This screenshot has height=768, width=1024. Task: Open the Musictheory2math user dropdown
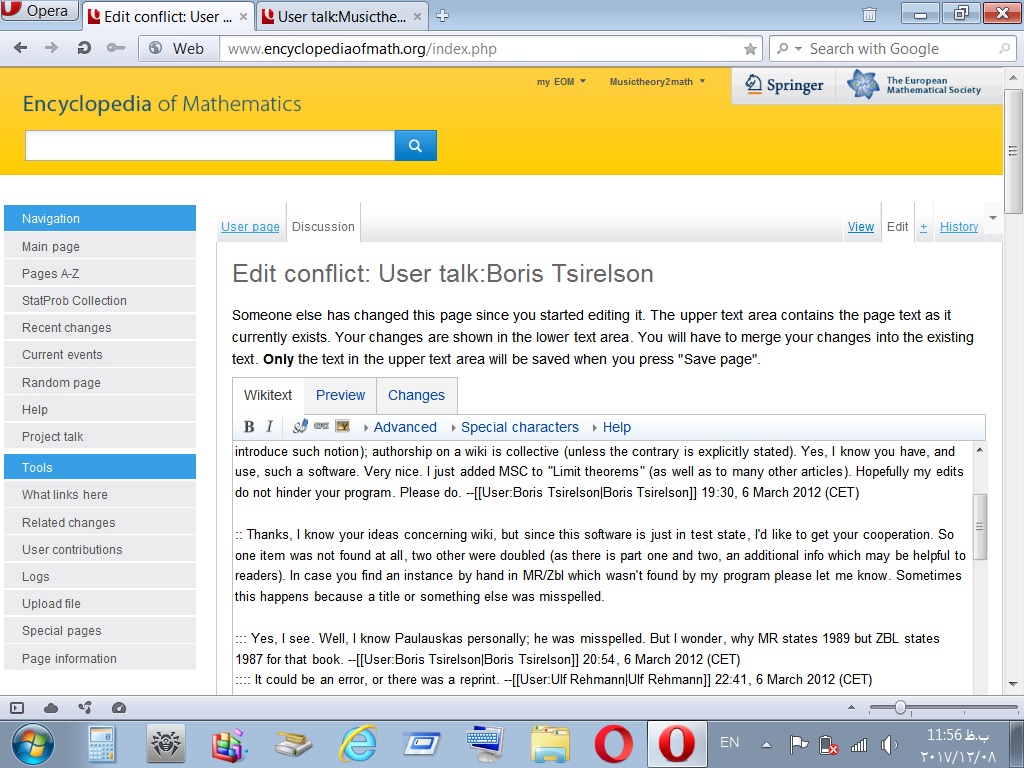(x=657, y=82)
